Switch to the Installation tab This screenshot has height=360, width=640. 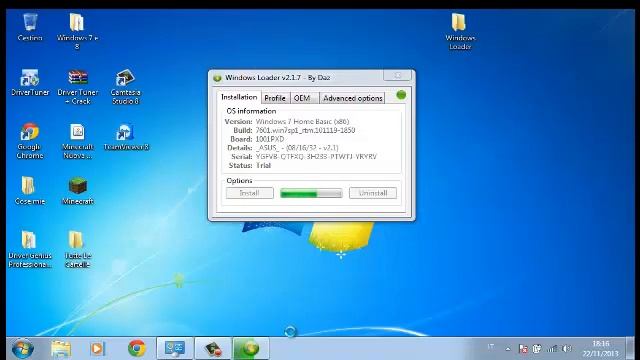tap(239, 97)
